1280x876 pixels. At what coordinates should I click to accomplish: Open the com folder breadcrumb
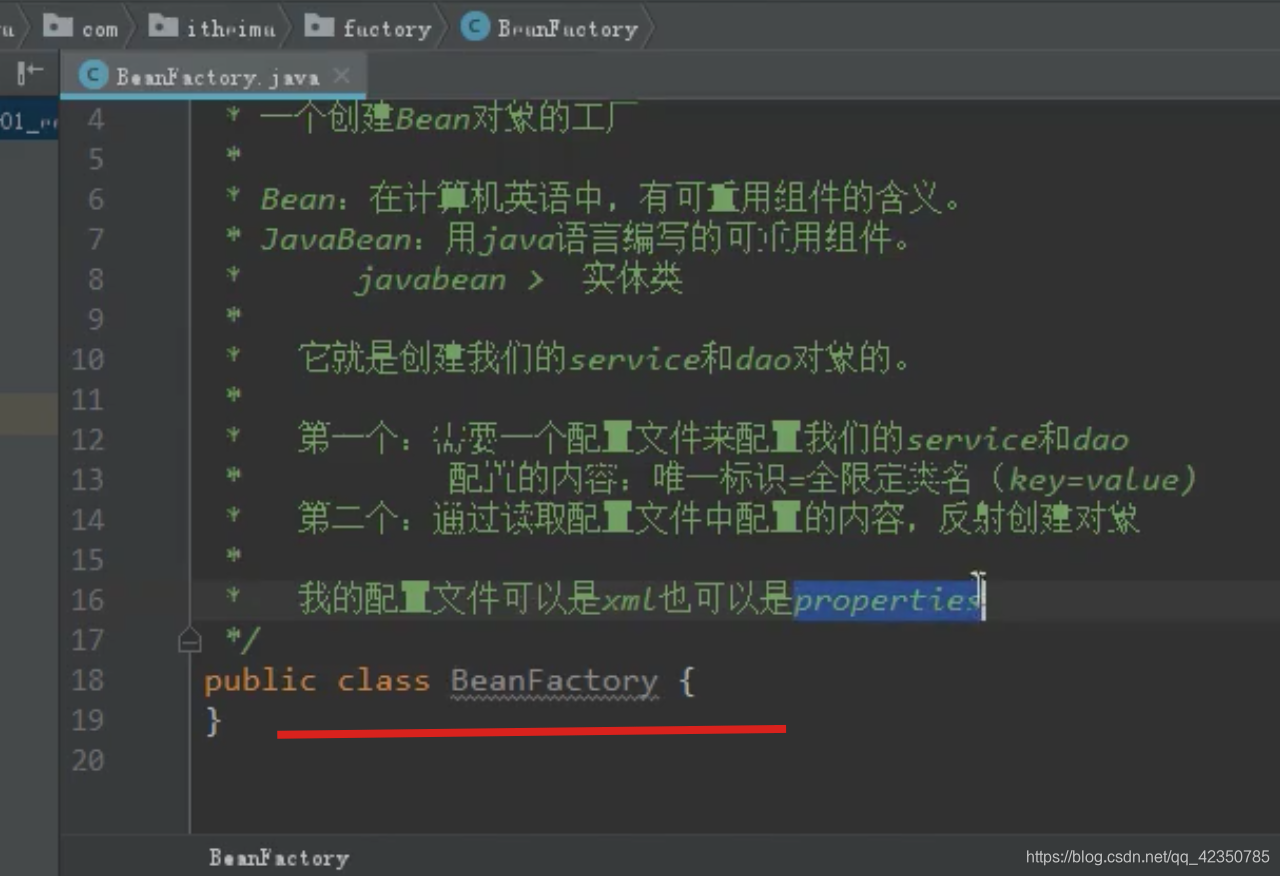tap(81, 28)
